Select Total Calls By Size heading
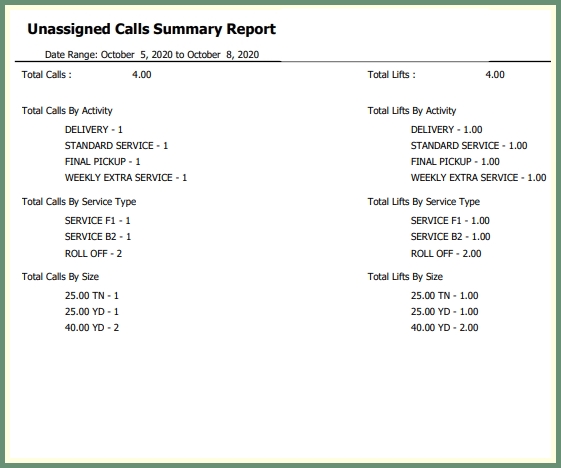The height and width of the screenshot is (468, 561). tap(60, 277)
